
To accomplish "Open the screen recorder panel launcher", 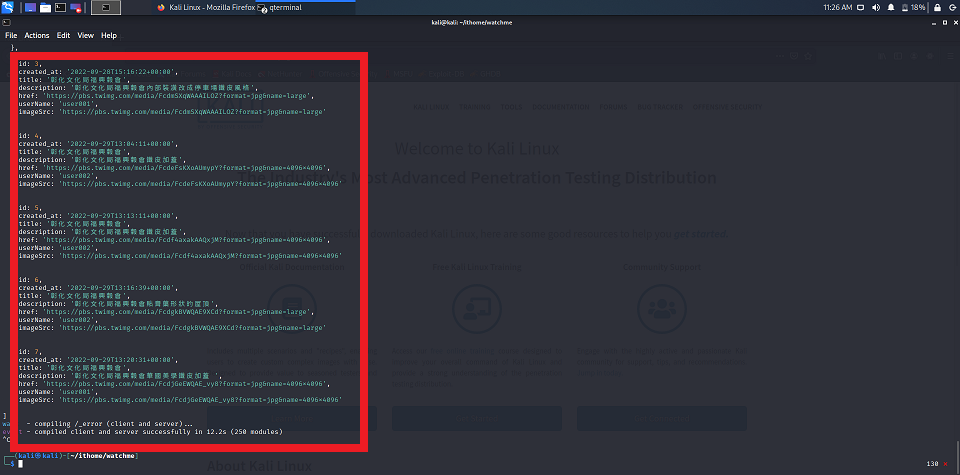I will click(x=76, y=7).
